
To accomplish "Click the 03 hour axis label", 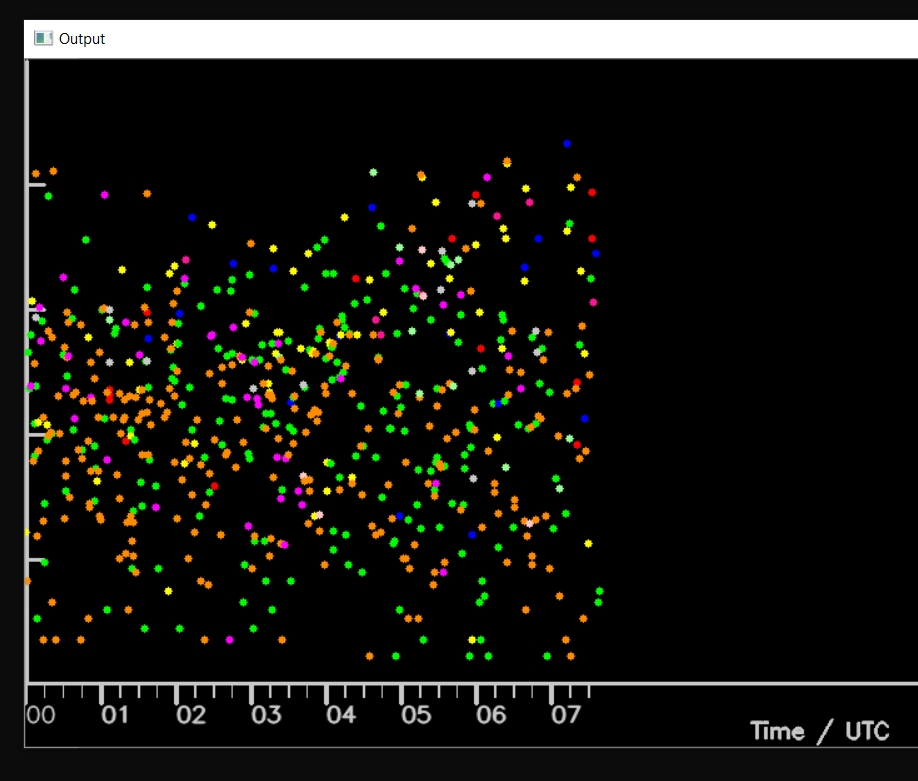I will click(x=266, y=715).
